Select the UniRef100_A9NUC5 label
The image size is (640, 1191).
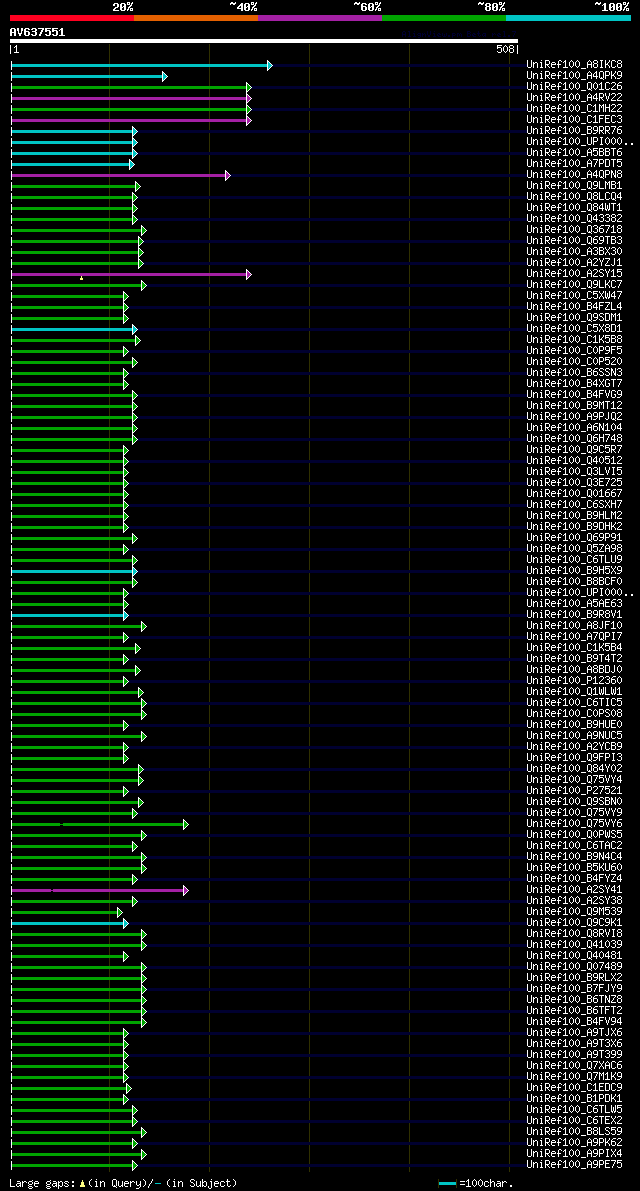pos(574,735)
